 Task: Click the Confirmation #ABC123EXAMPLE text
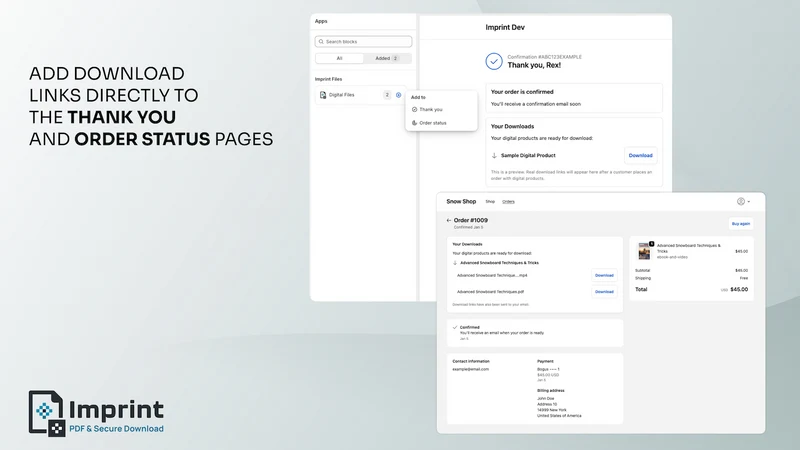(544, 57)
